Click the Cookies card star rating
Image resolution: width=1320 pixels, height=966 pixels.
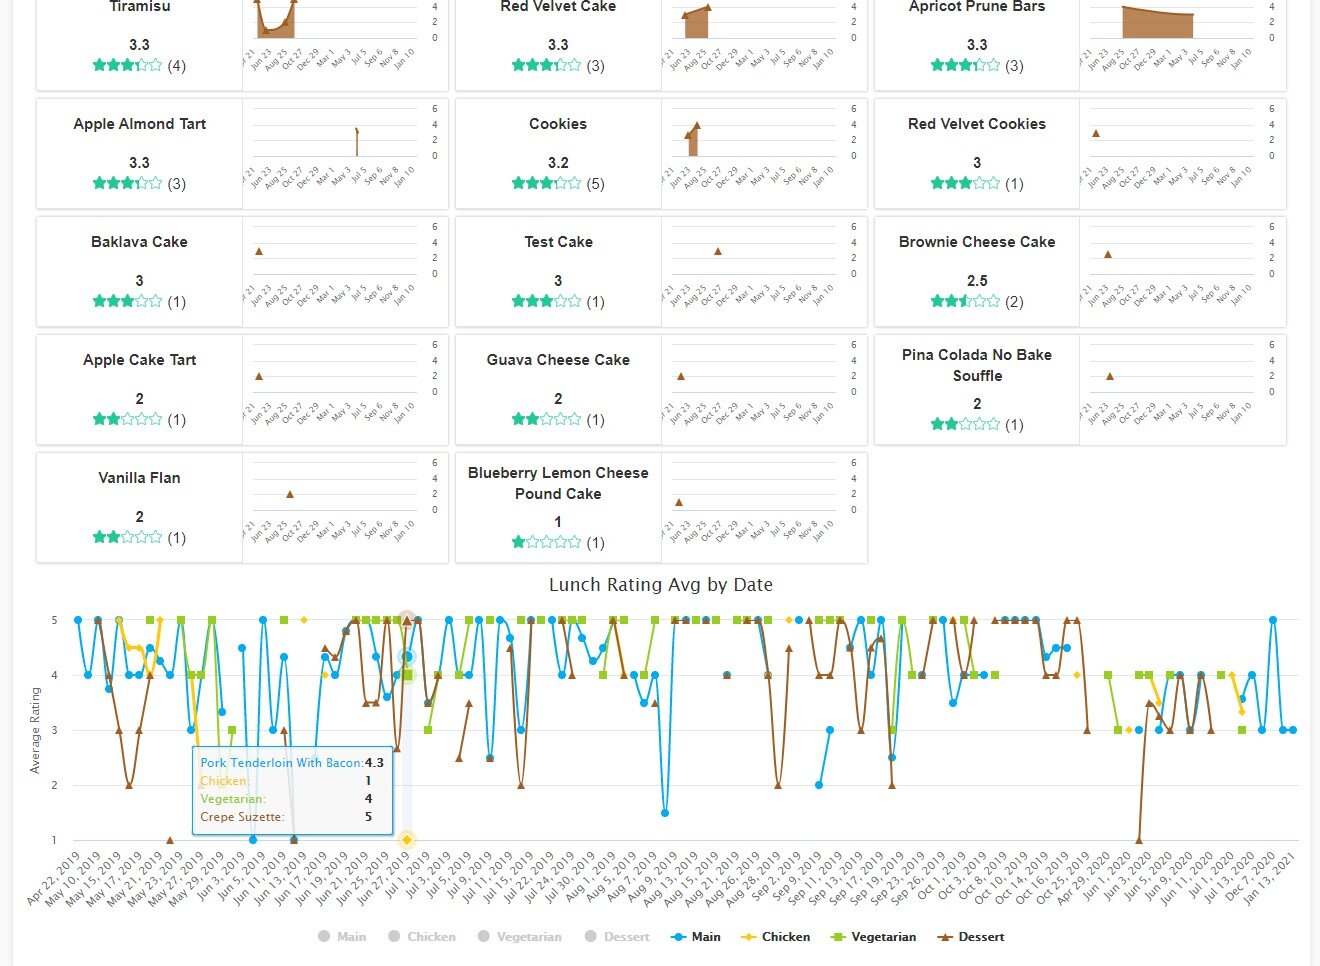(546, 183)
